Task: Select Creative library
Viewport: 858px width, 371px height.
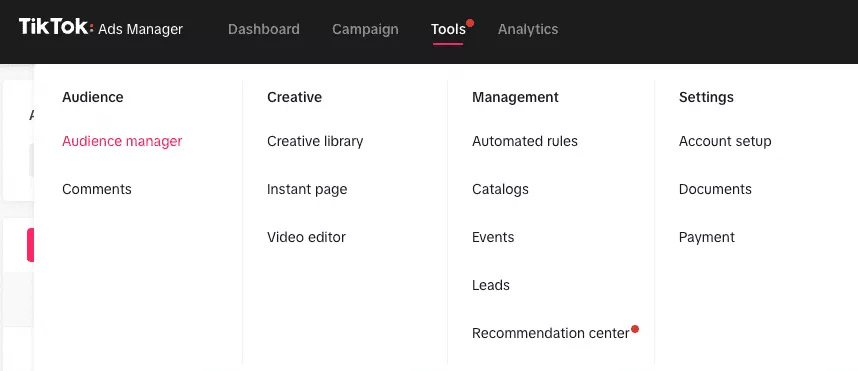Action: 315,141
